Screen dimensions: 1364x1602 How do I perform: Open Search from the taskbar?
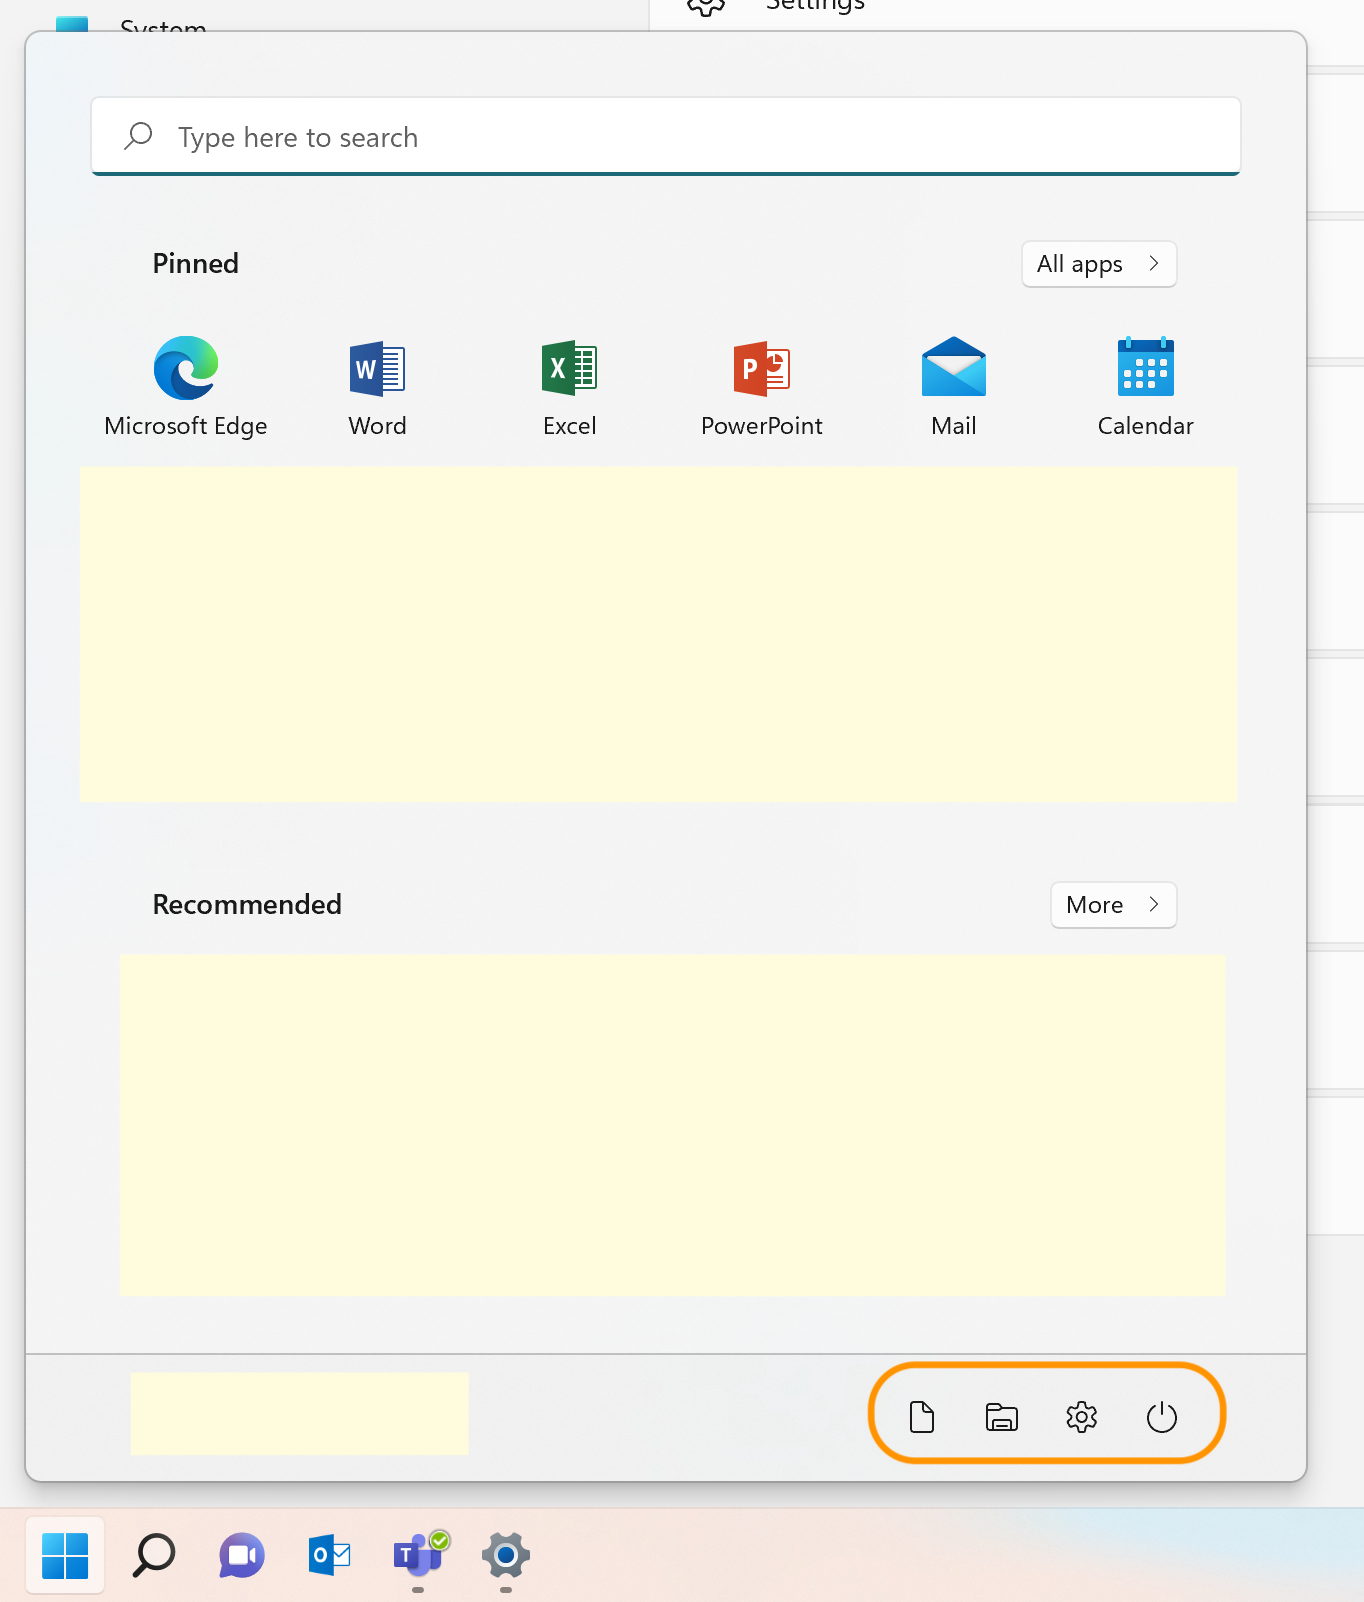click(x=154, y=1555)
